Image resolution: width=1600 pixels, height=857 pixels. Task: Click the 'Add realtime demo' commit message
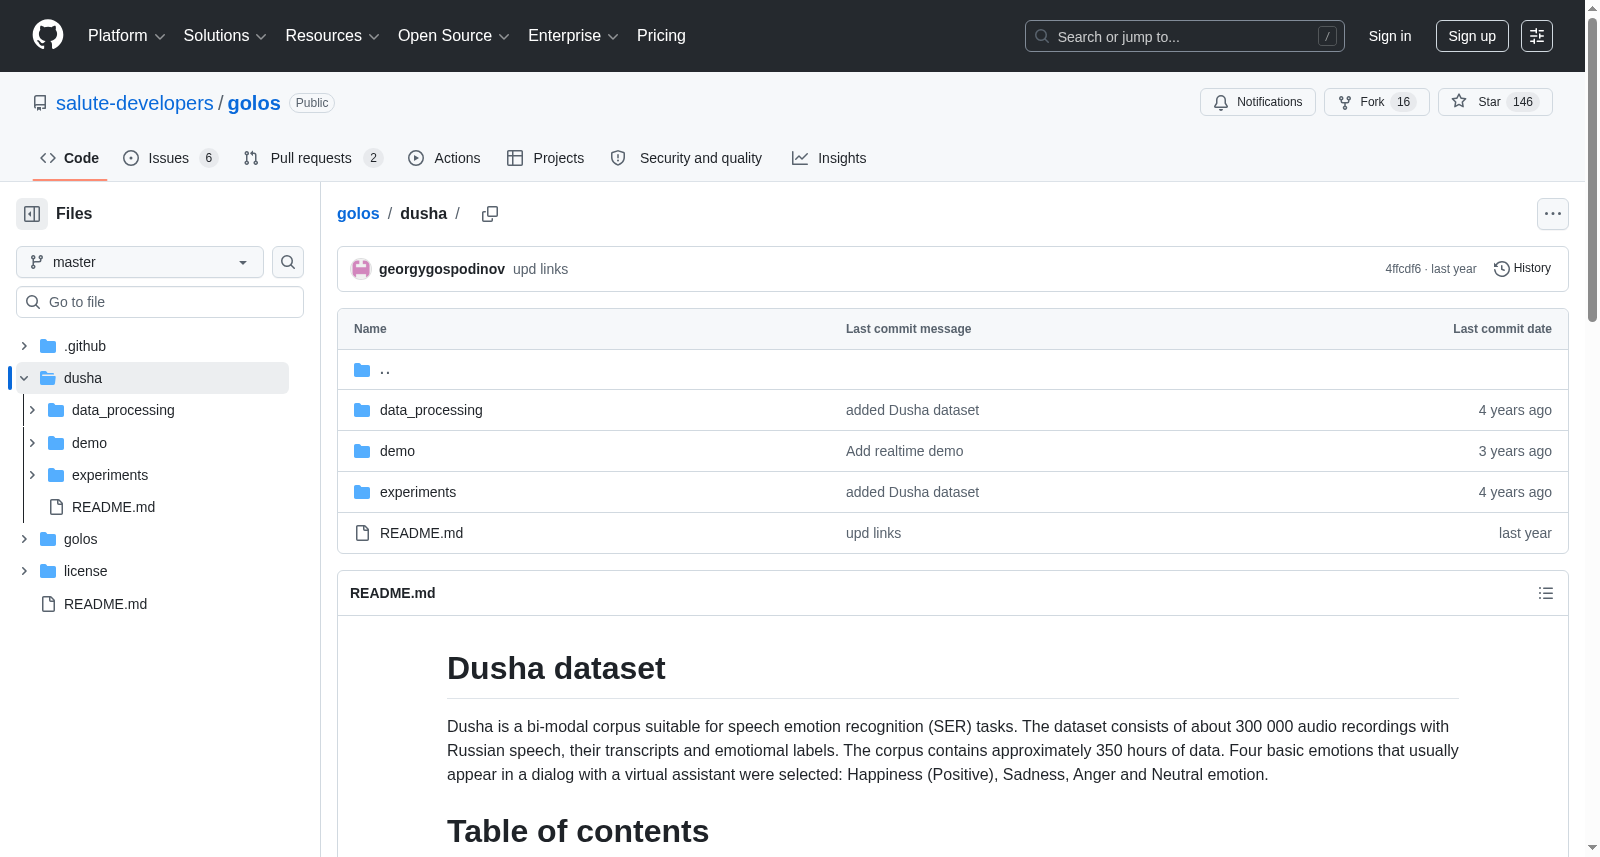[905, 451]
